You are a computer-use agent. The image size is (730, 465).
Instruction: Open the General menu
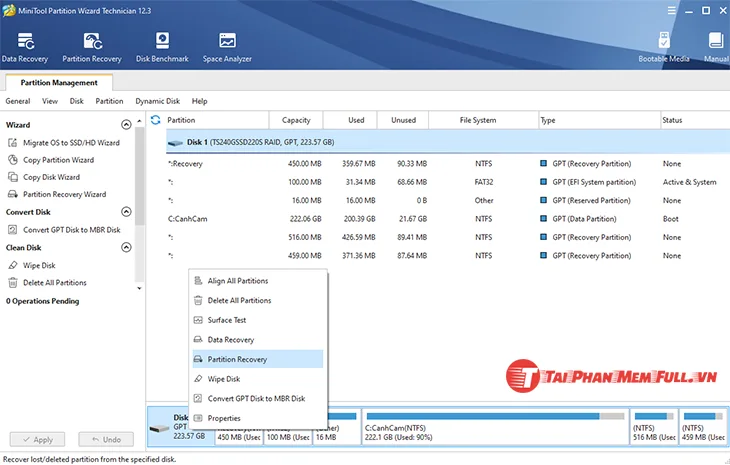(x=18, y=101)
